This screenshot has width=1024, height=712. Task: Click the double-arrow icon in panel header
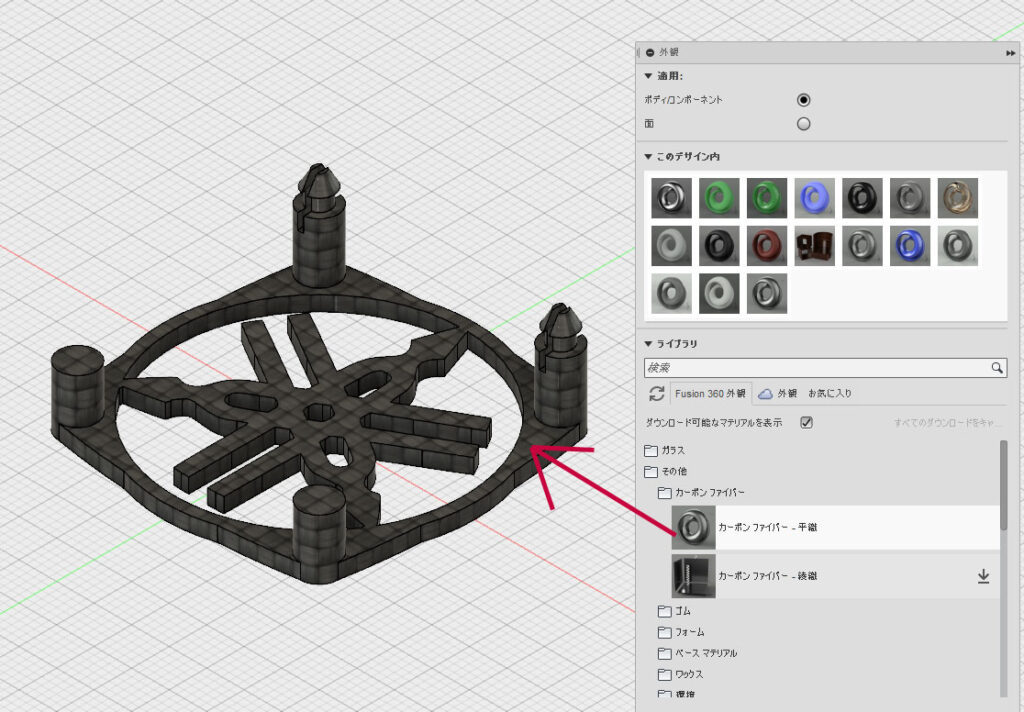1010,52
